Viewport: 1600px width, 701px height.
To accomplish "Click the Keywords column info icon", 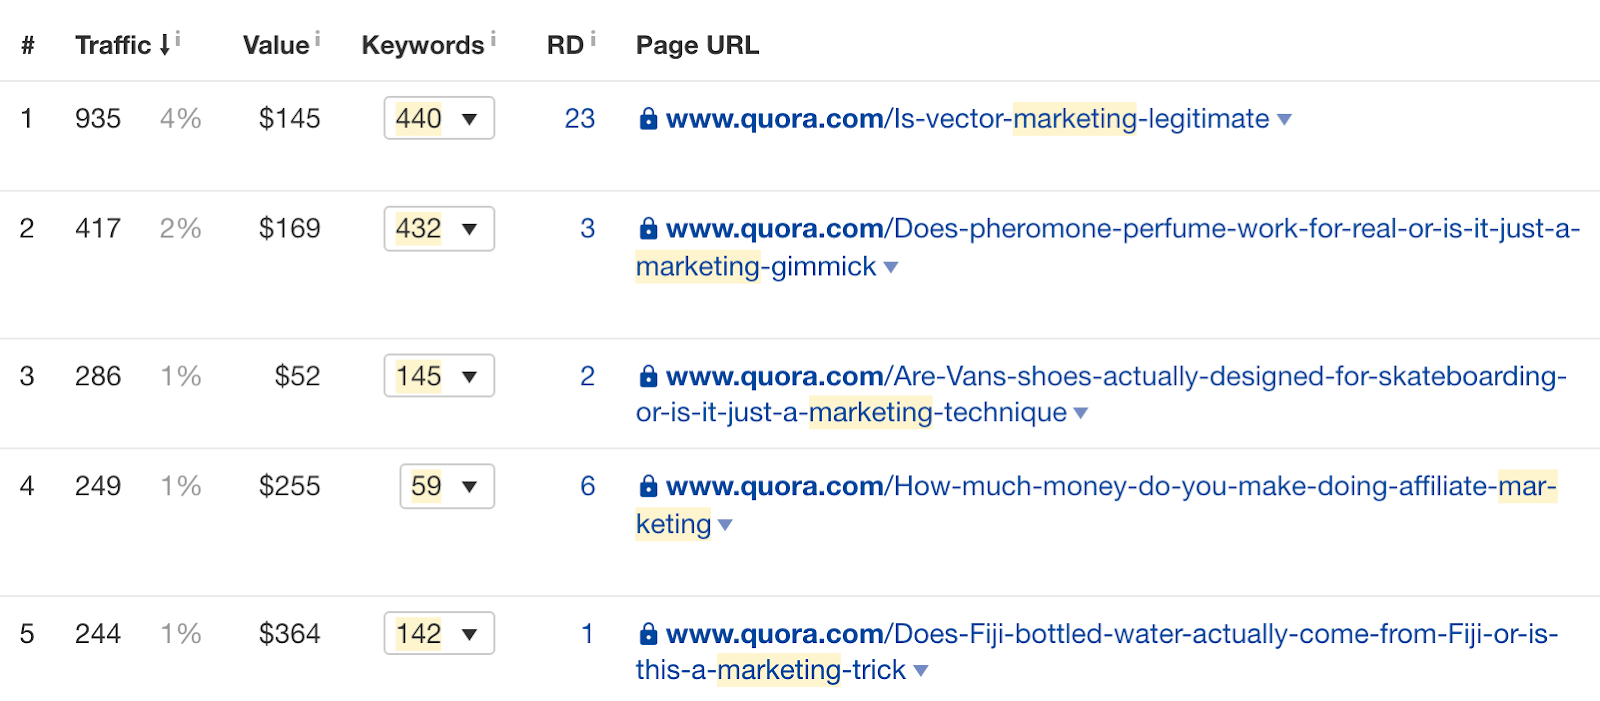I will [x=493, y=39].
